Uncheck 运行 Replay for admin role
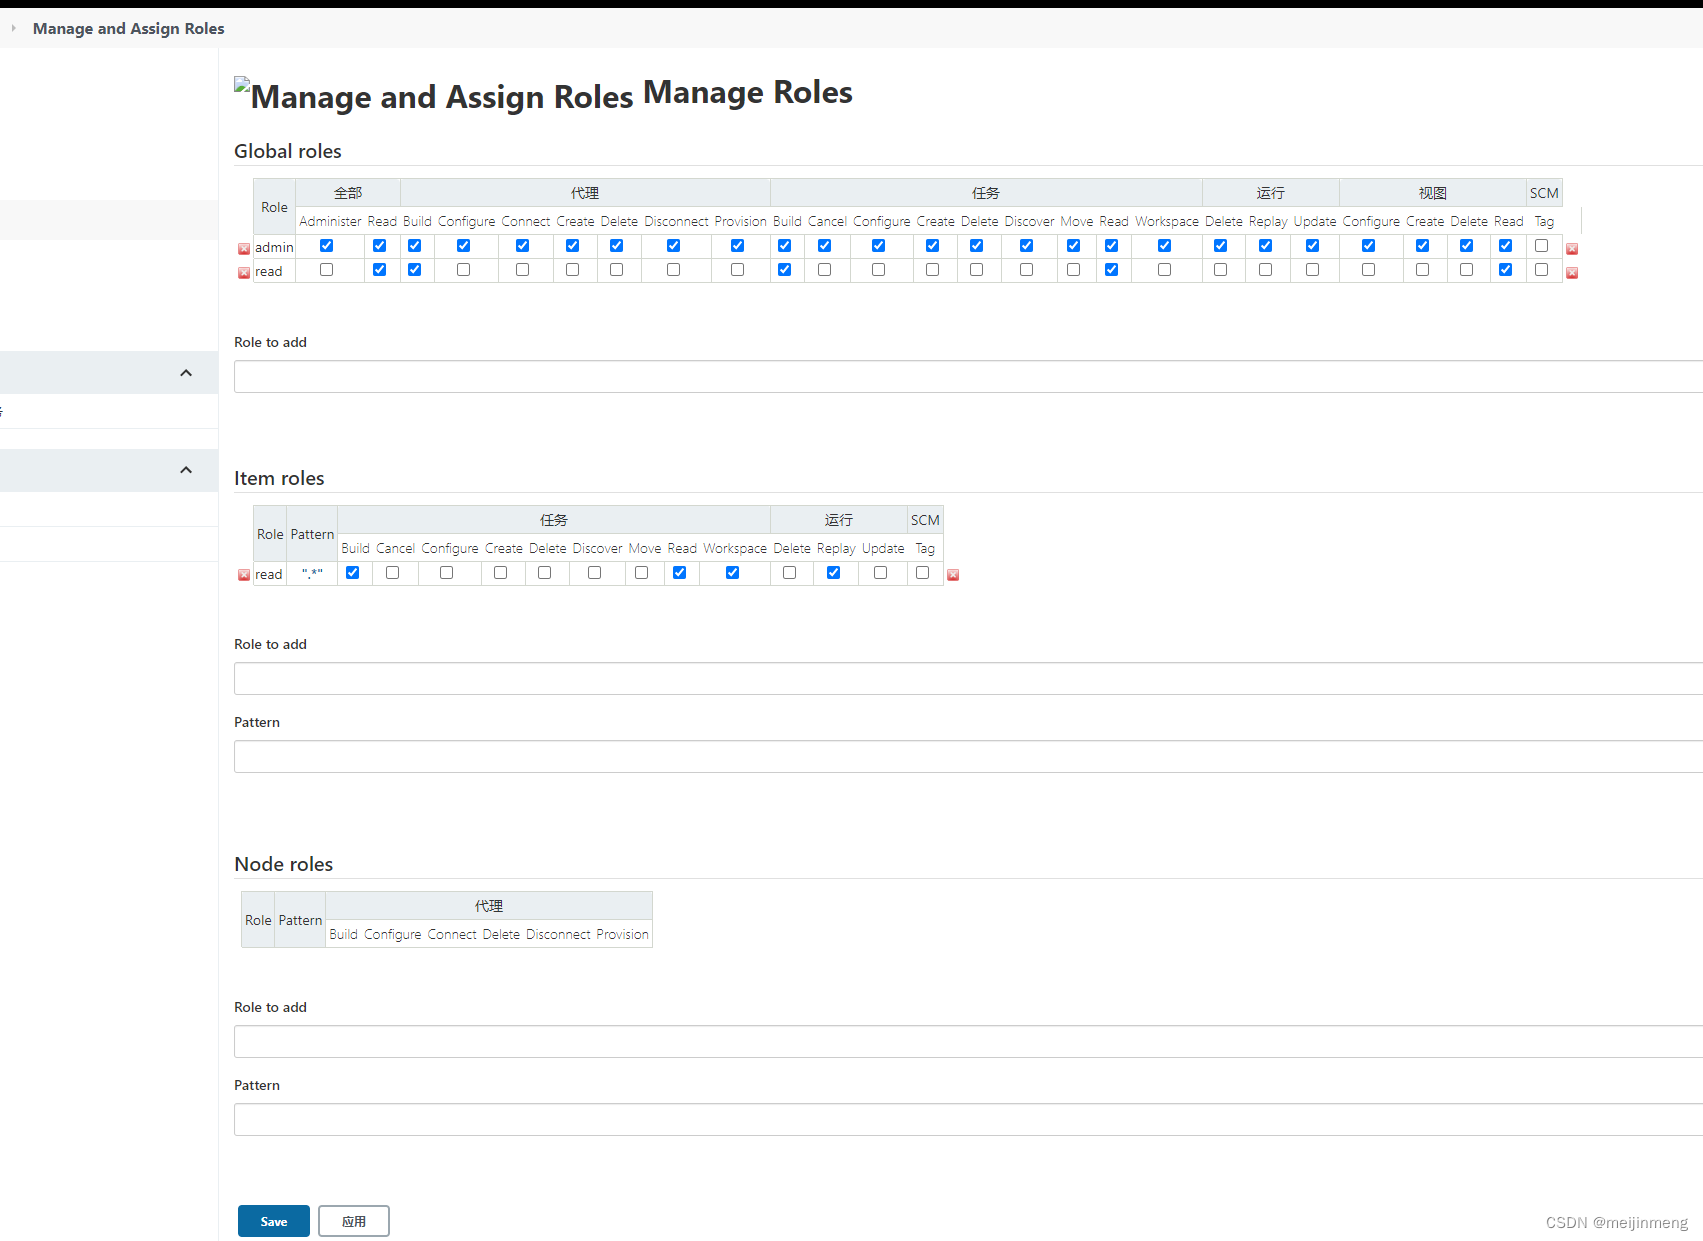 point(1265,245)
